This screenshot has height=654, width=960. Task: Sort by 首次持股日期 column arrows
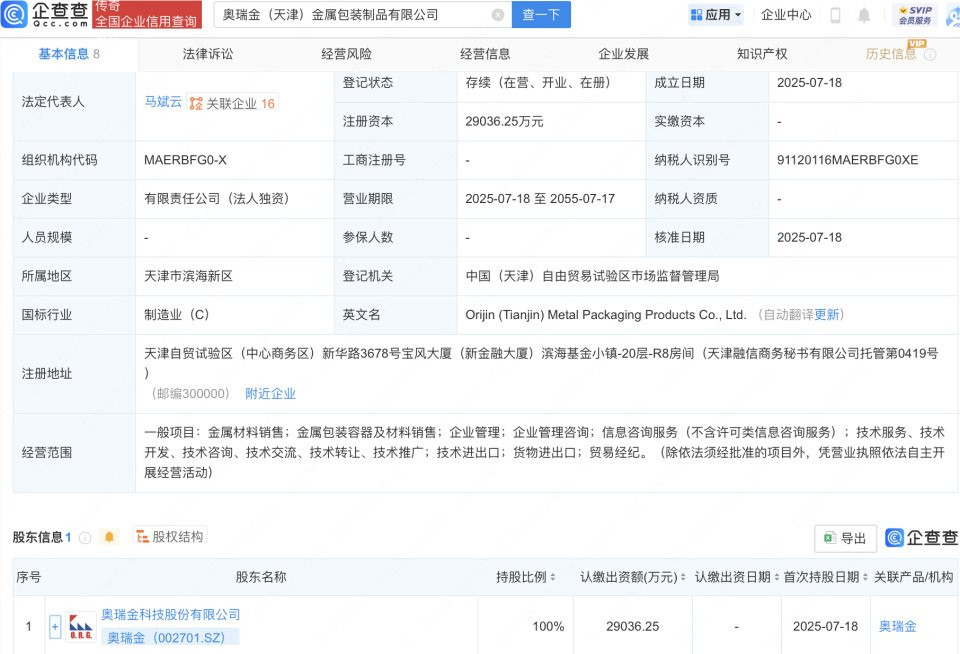point(865,577)
